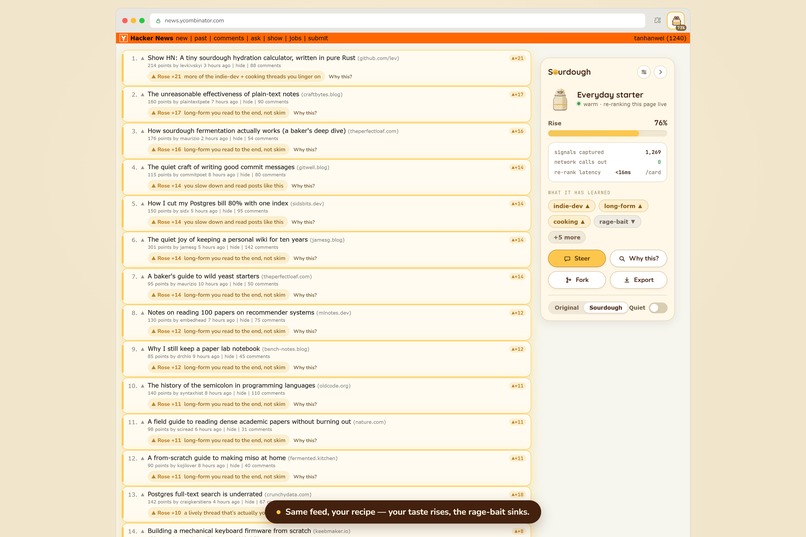Screen dimensions: 806x537
Task: Upvote the personal wiki ten years story
Action: click(x=142, y=240)
